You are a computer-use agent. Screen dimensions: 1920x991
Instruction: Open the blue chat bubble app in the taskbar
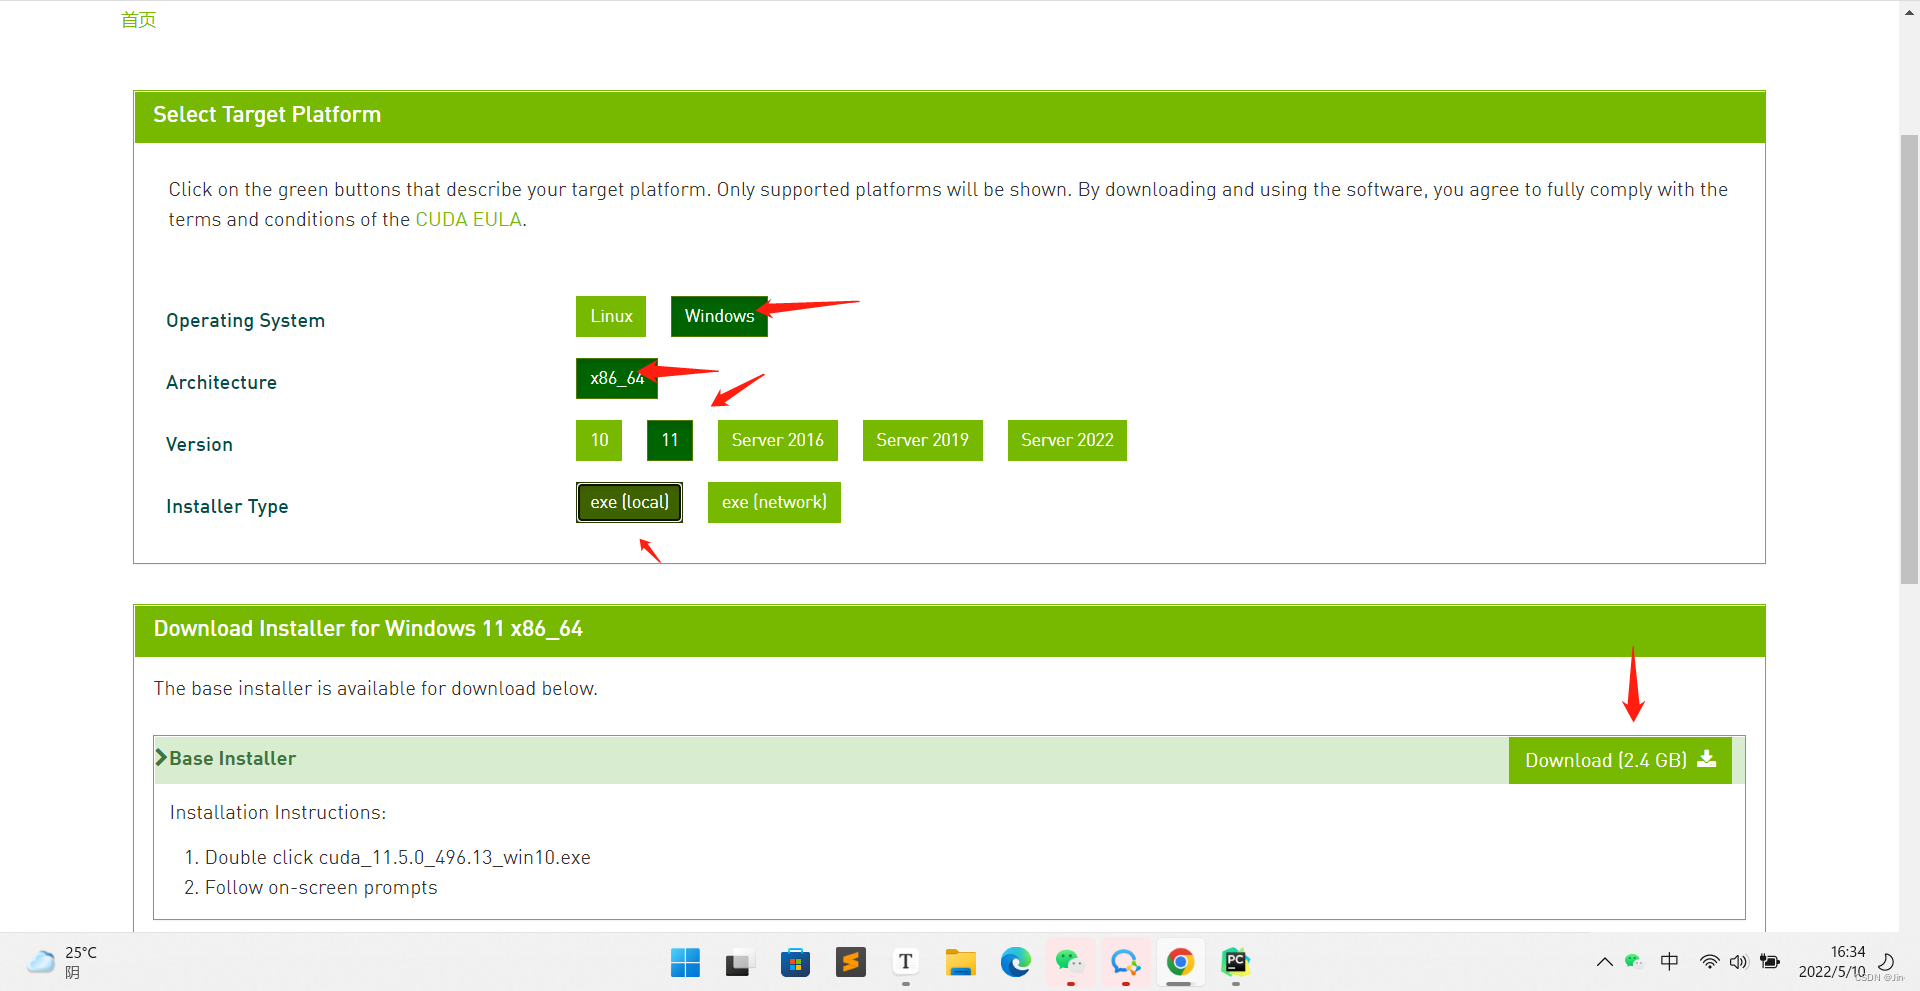tap(1125, 962)
